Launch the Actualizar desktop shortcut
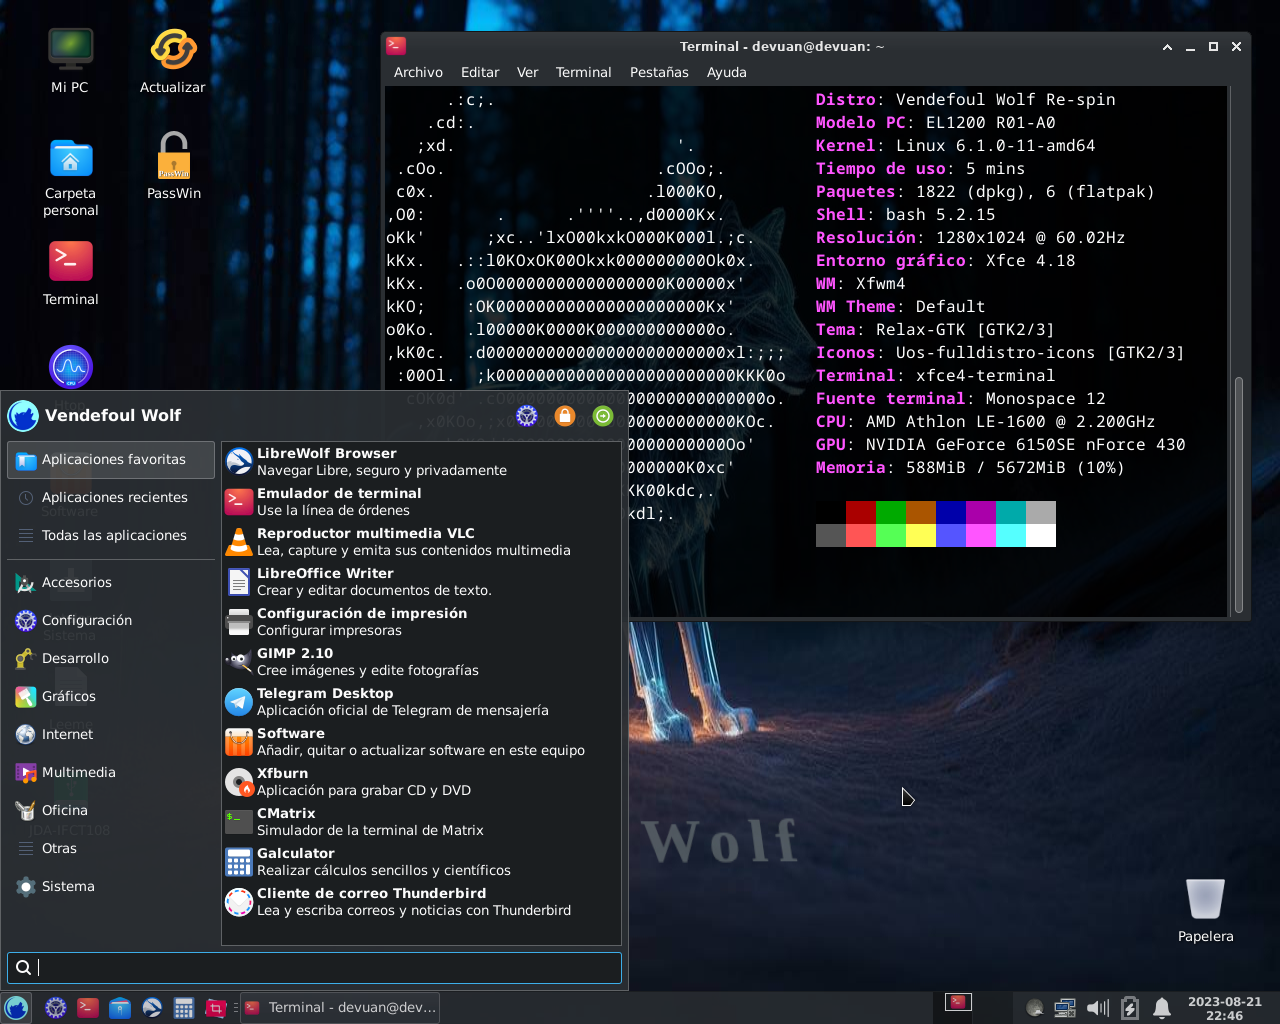Screen dimensions: 1280x1024 pos(173,61)
